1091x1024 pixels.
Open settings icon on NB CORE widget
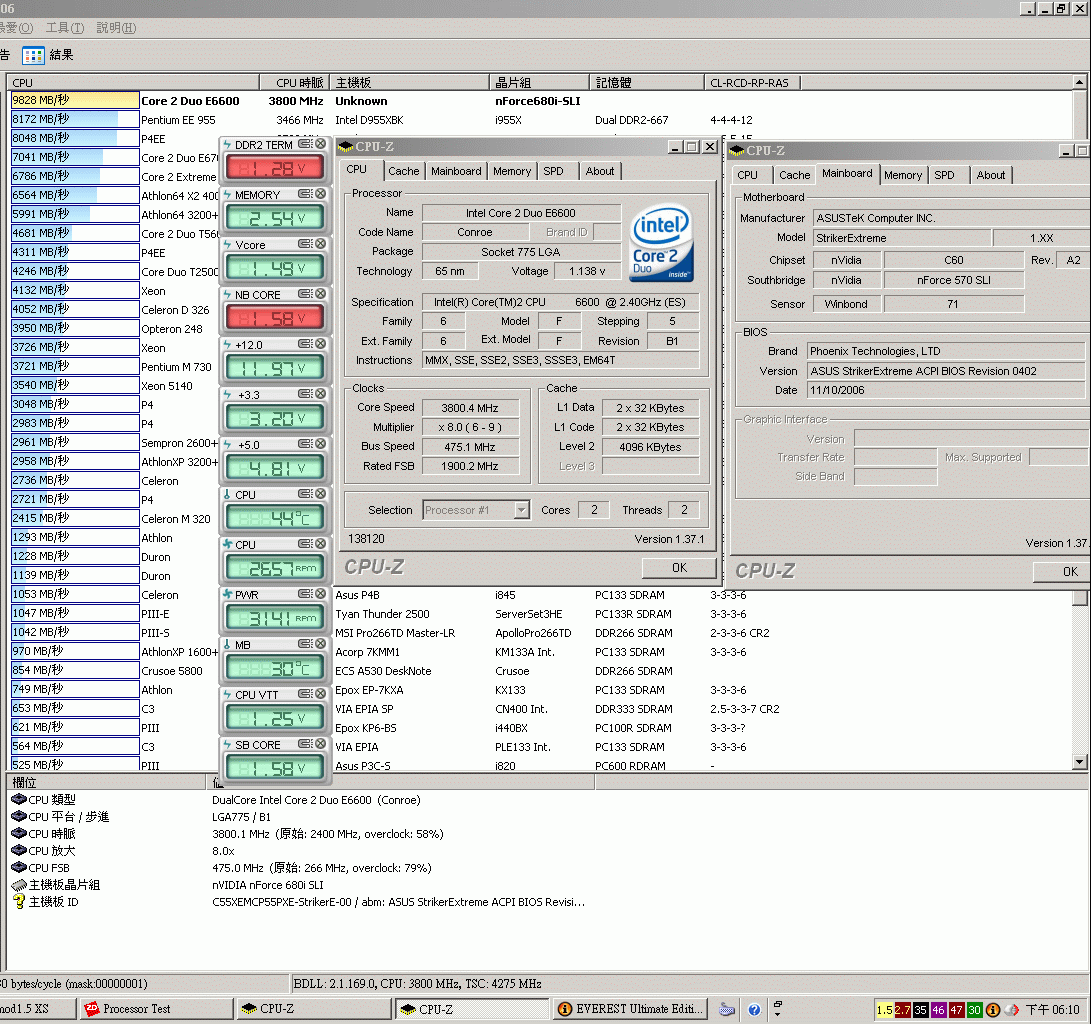tap(305, 294)
